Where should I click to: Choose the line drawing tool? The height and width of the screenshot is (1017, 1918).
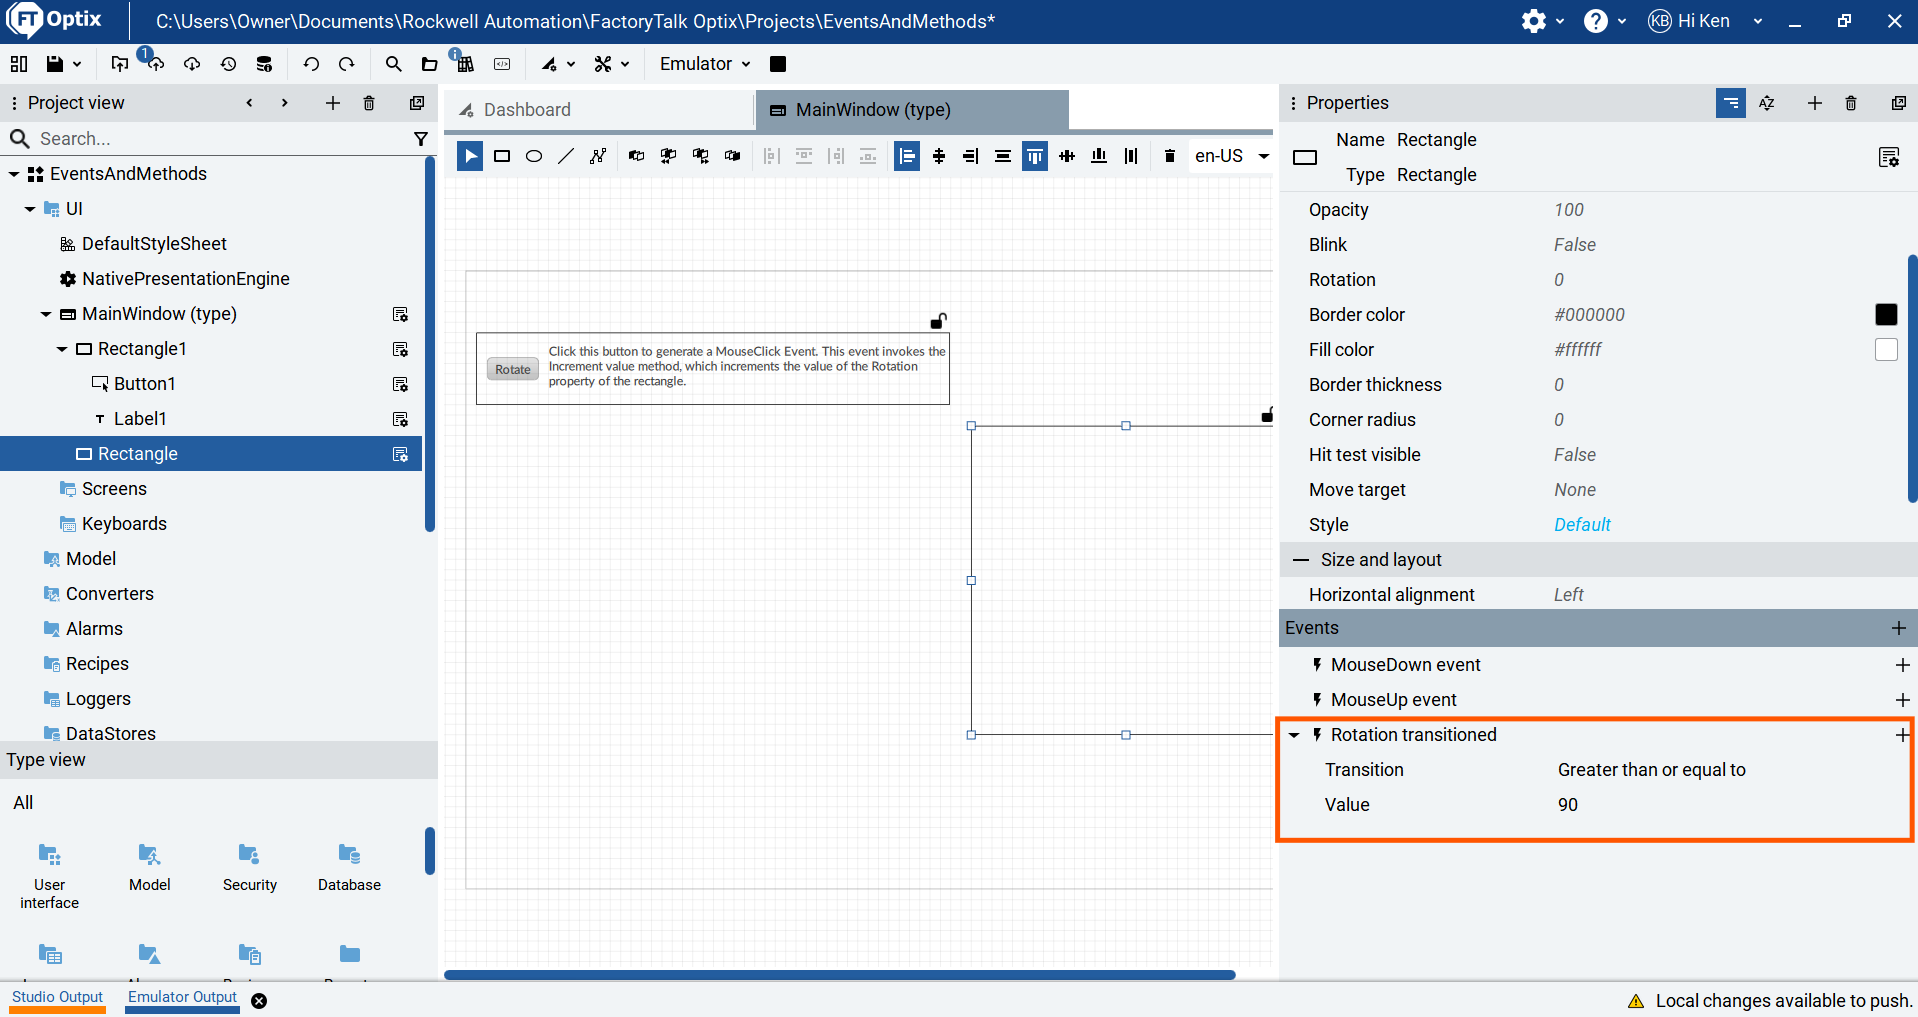tap(566, 156)
